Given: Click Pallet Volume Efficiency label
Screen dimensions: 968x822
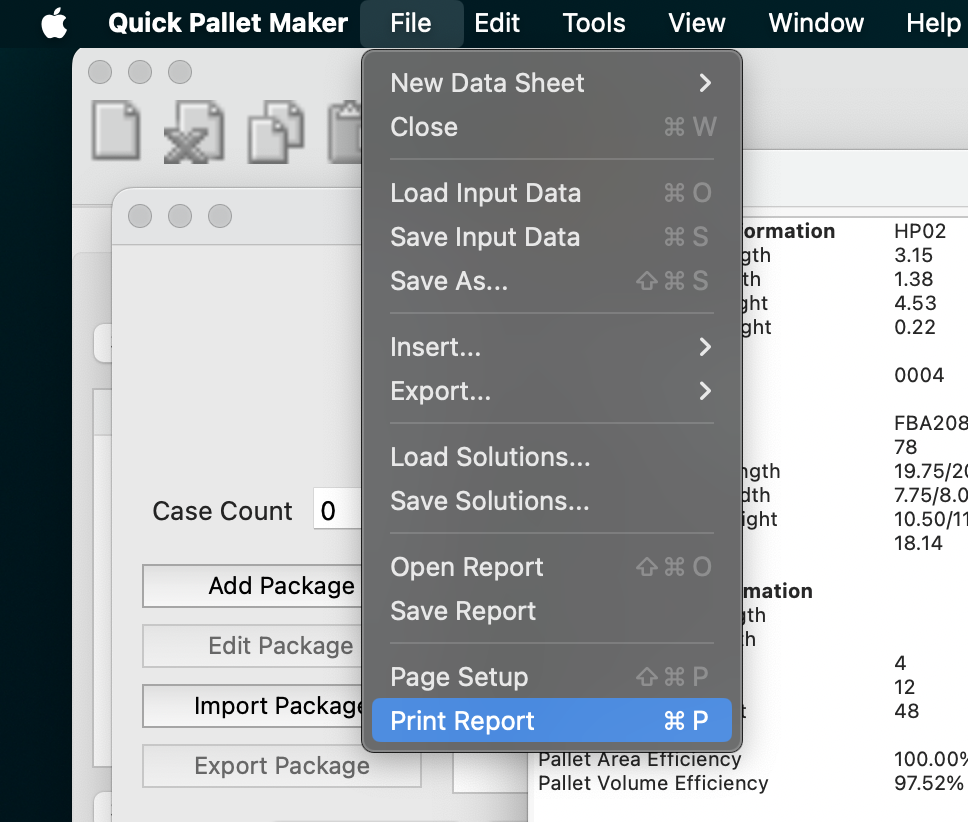Looking at the screenshot, I should click(x=653, y=783).
